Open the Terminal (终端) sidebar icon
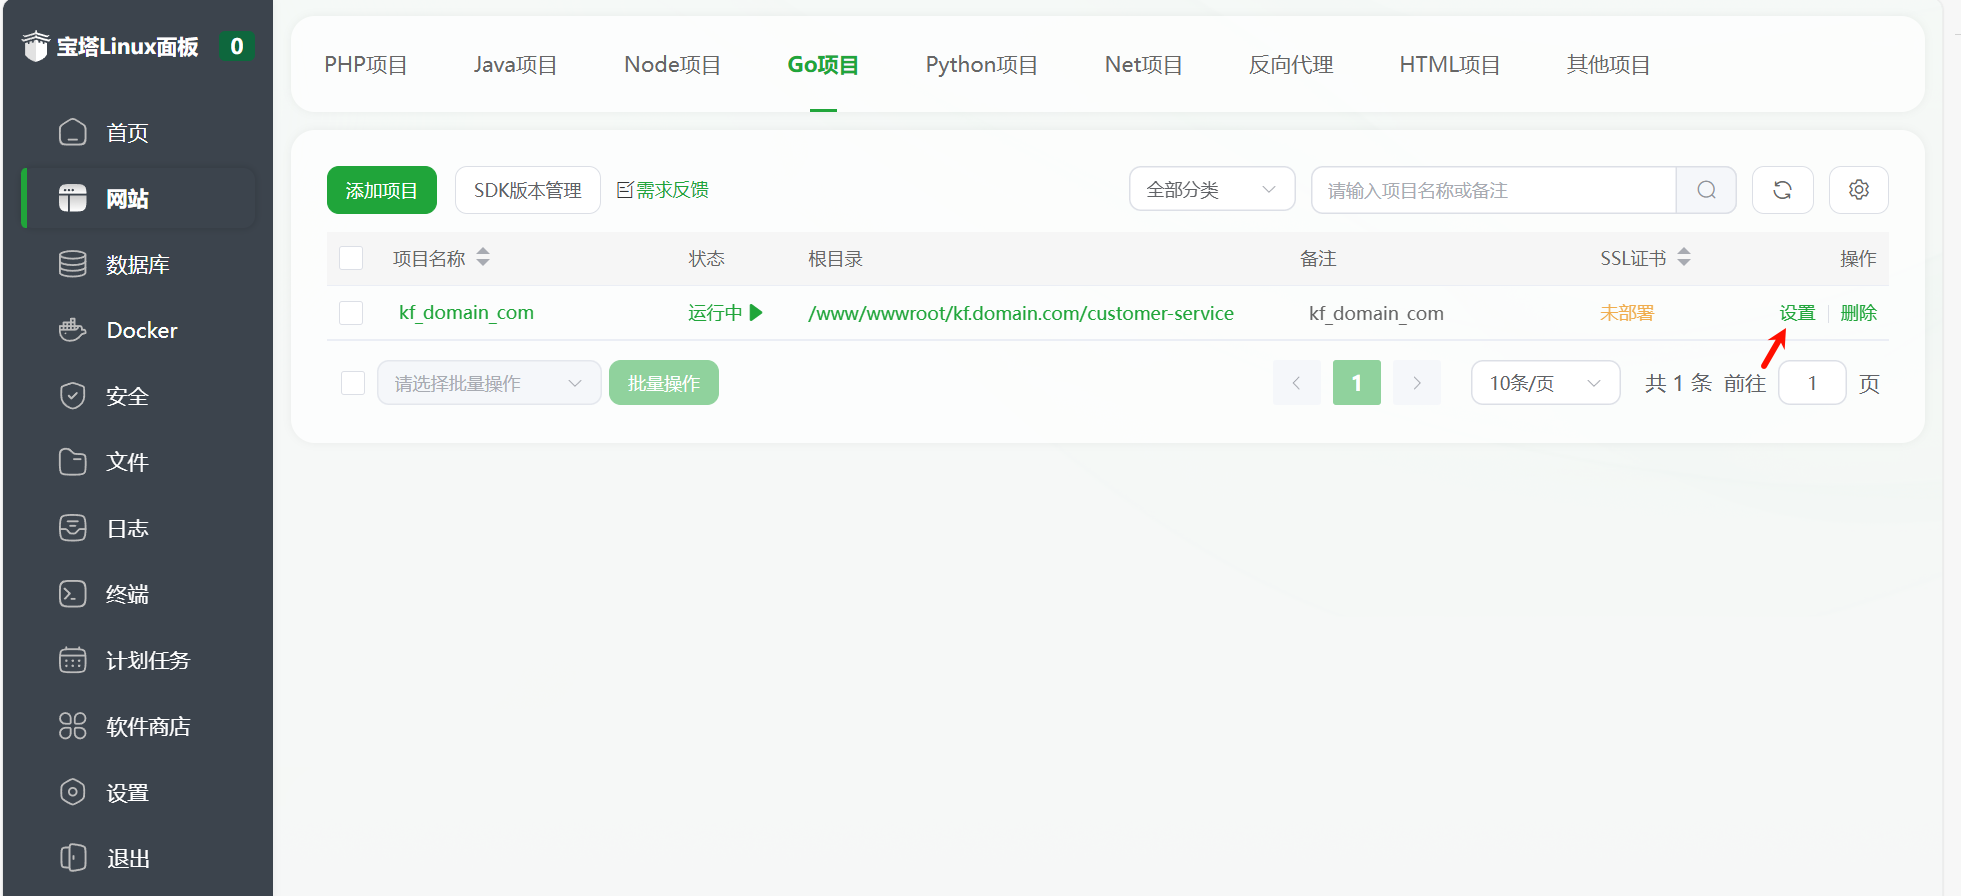The width and height of the screenshot is (1961, 896). tap(73, 594)
